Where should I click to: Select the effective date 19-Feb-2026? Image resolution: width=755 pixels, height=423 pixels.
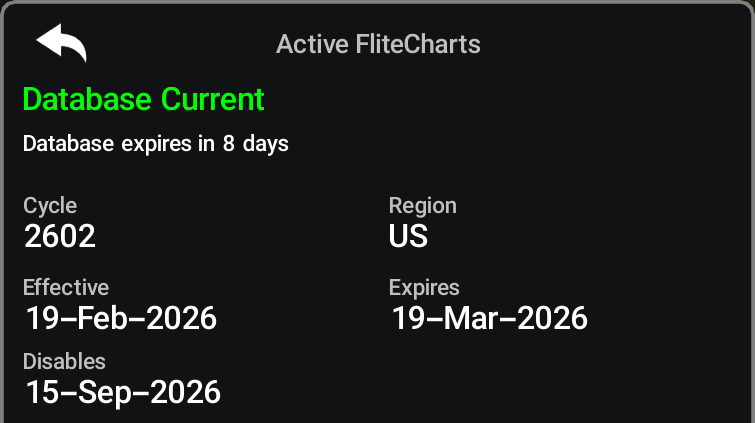pos(121,318)
